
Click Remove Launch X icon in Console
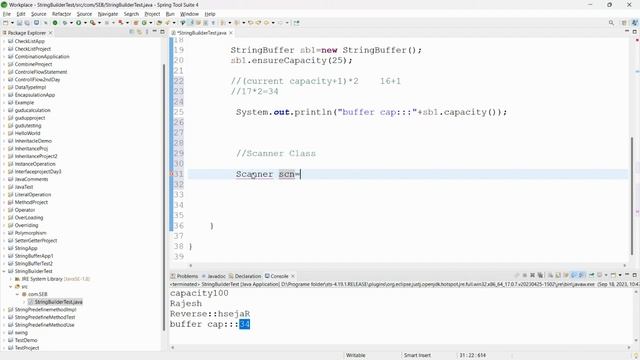532,276
